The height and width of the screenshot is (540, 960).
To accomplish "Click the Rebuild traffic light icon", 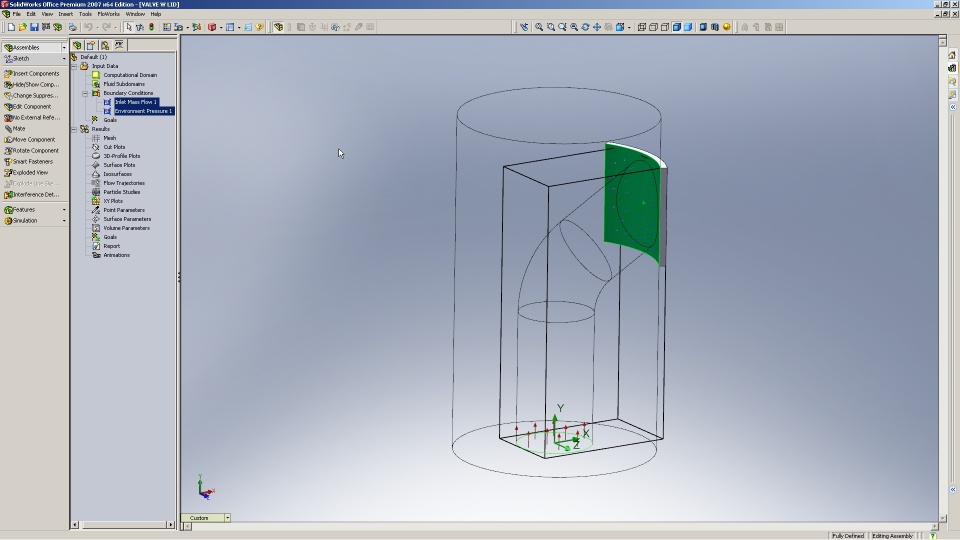I will coord(151,27).
